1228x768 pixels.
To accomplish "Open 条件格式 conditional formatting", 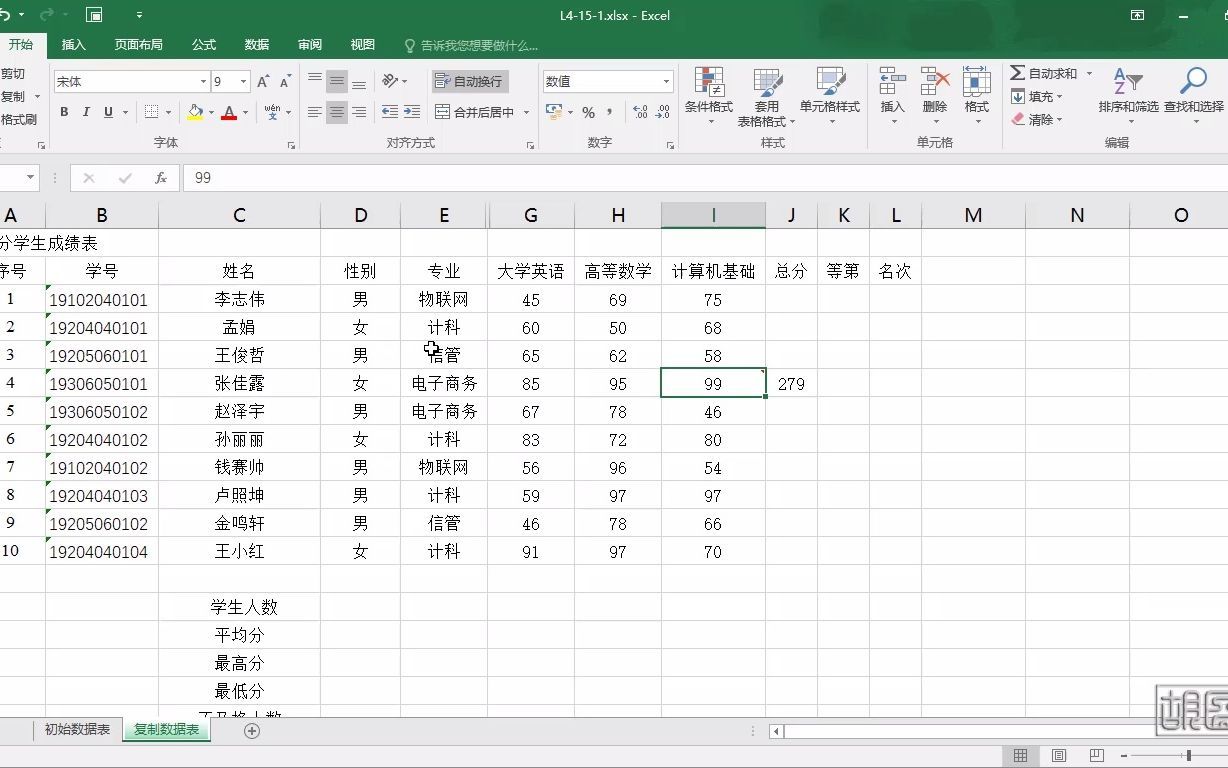I will [x=709, y=97].
